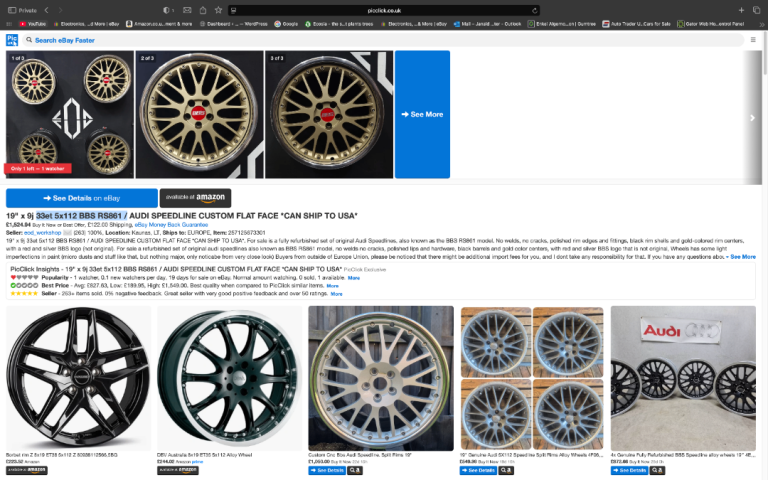This screenshot has height=480, width=768.
Task: Click Amazon button under DBV Australia wheel
Action: (178, 470)
